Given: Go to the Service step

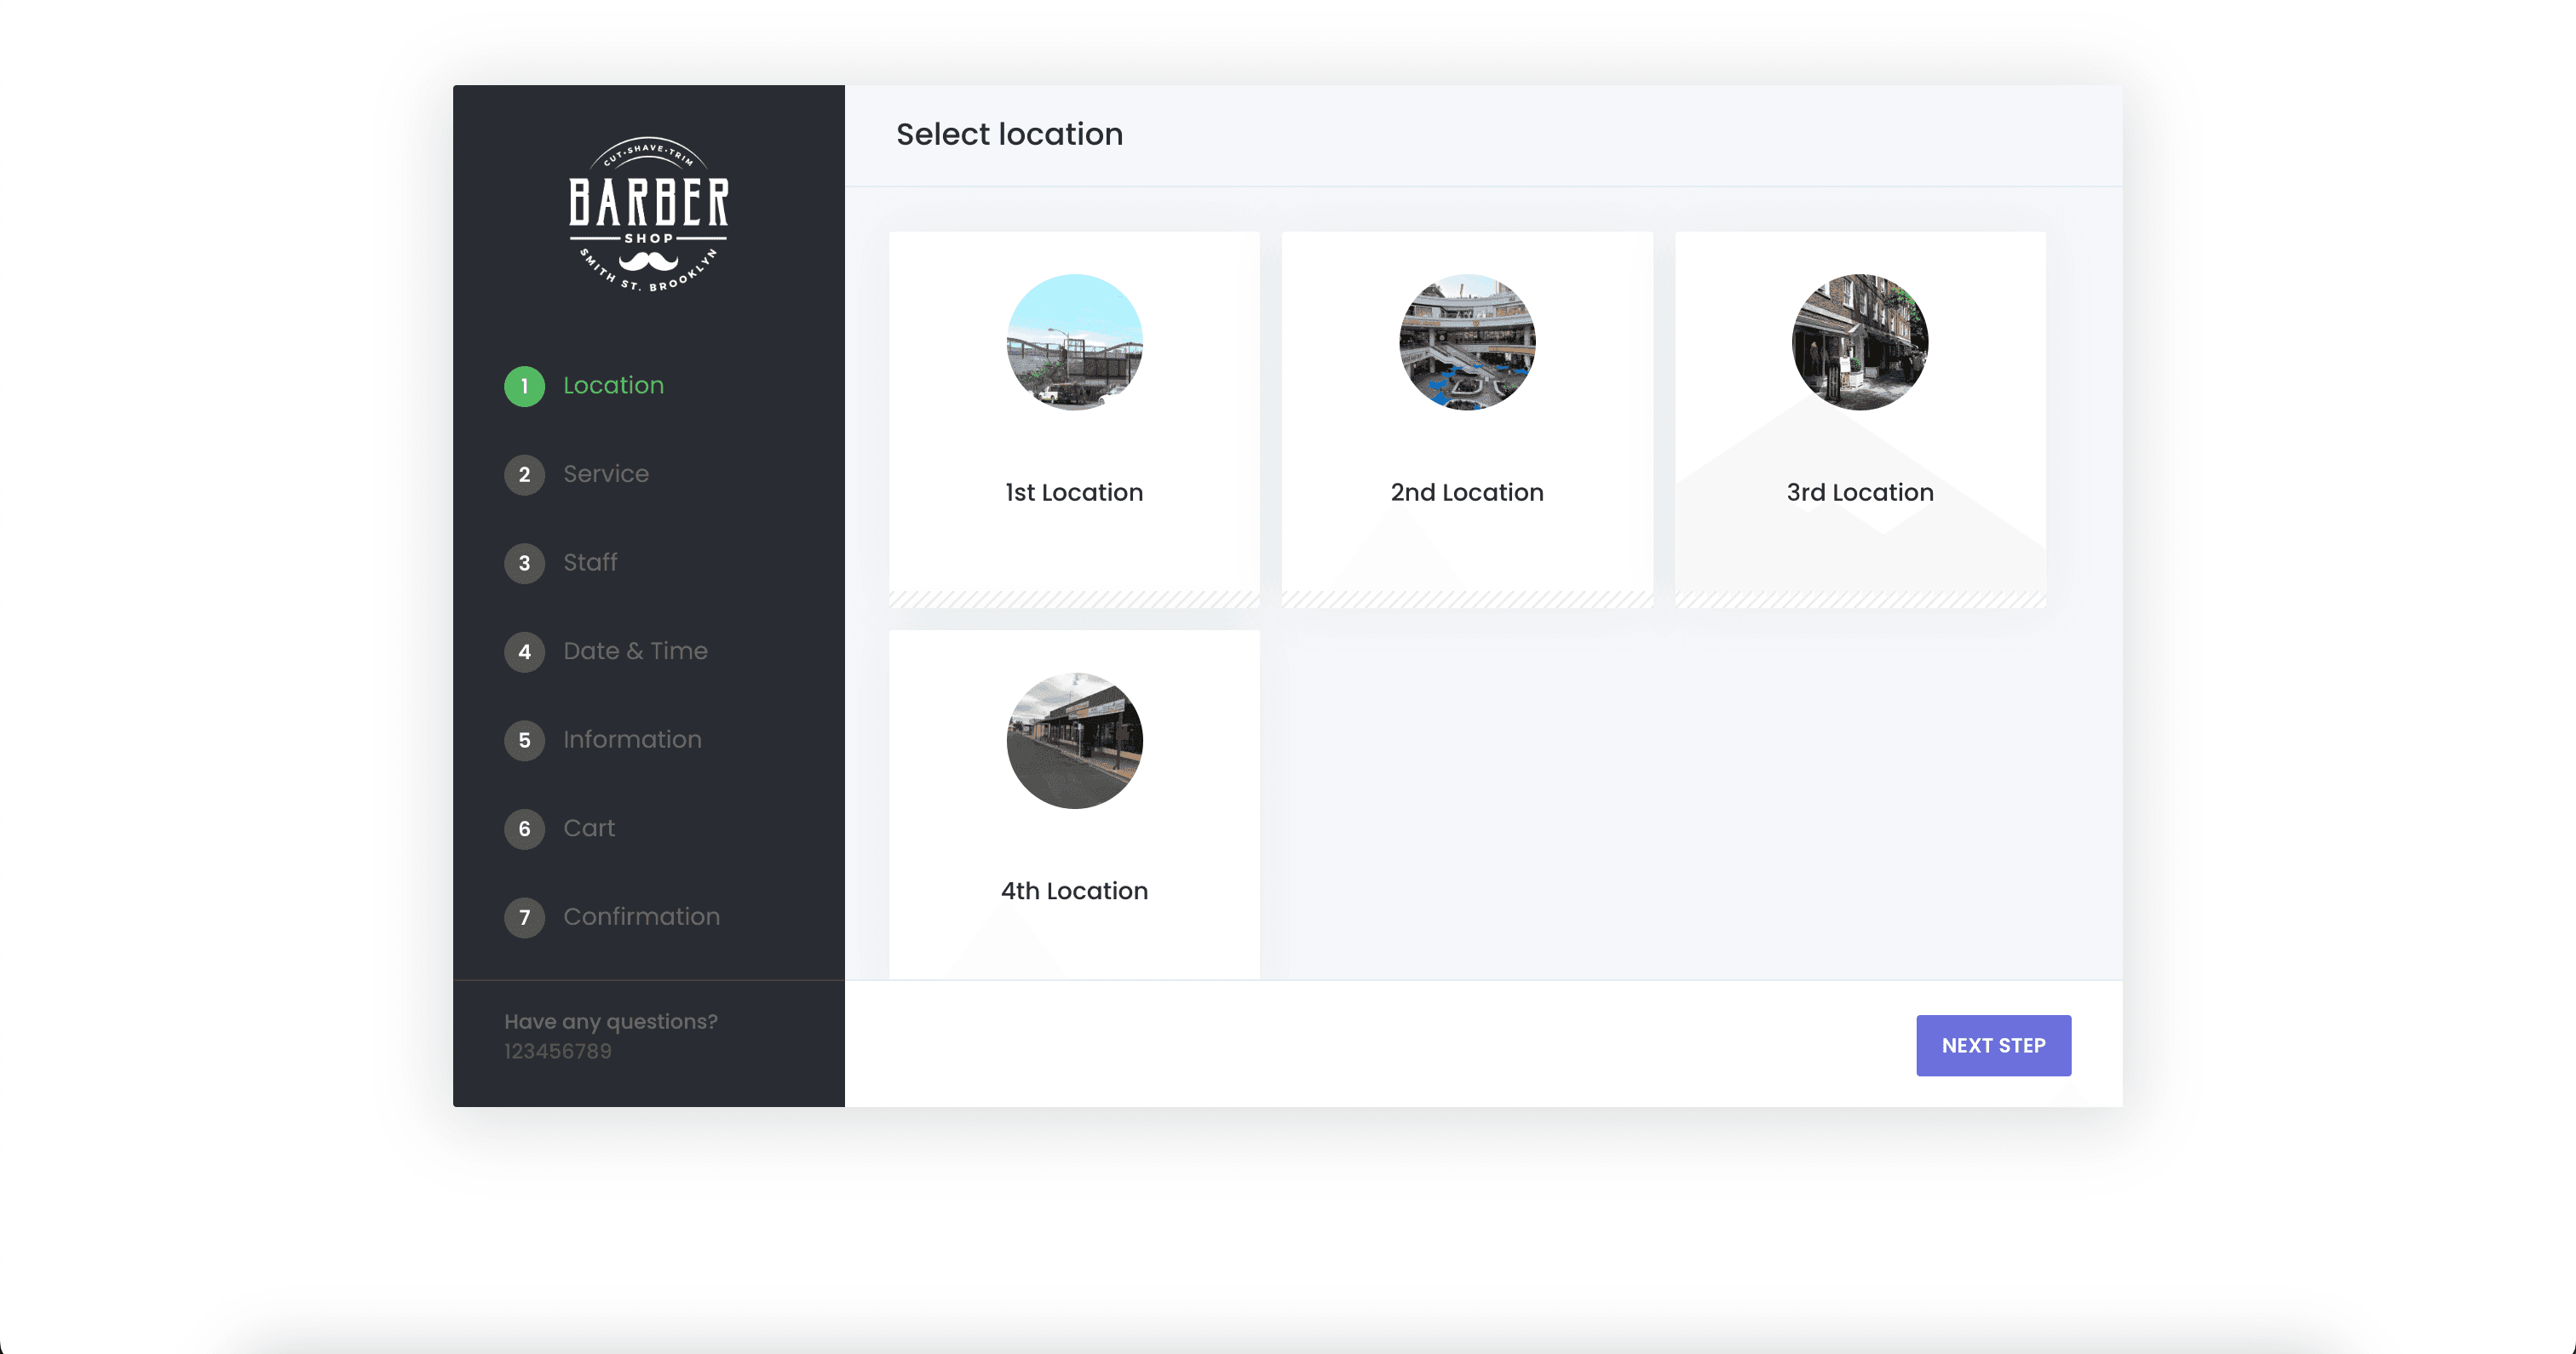Looking at the screenshot, I should click(606, 474).
